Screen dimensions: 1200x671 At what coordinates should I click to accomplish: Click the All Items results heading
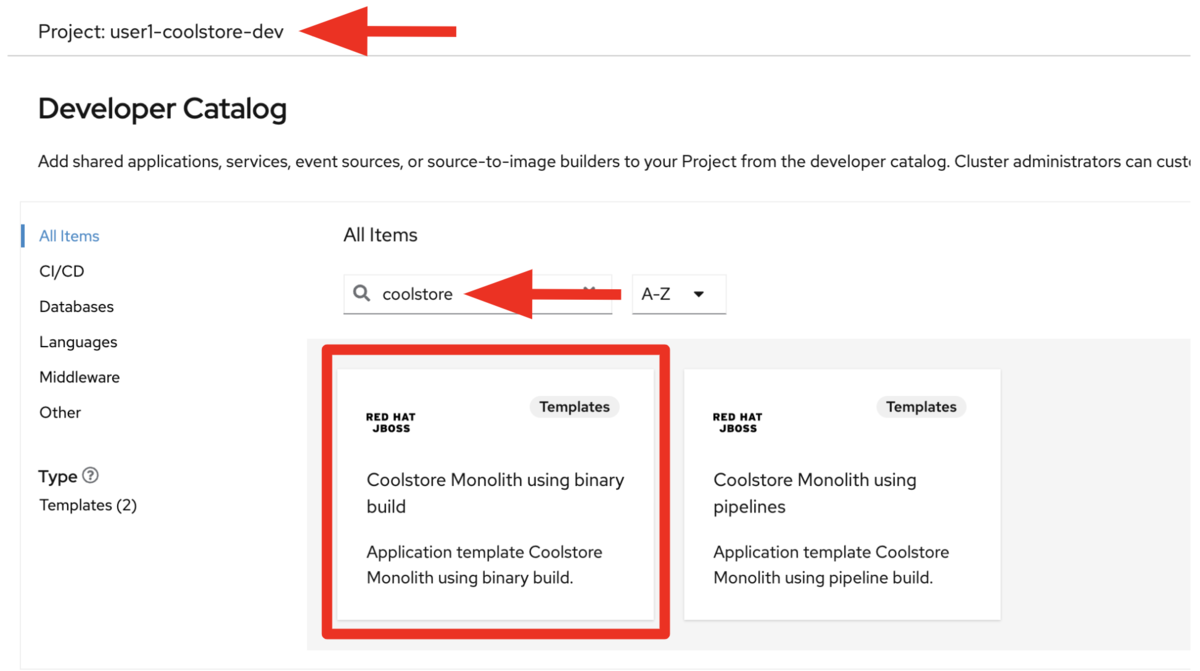380,235
